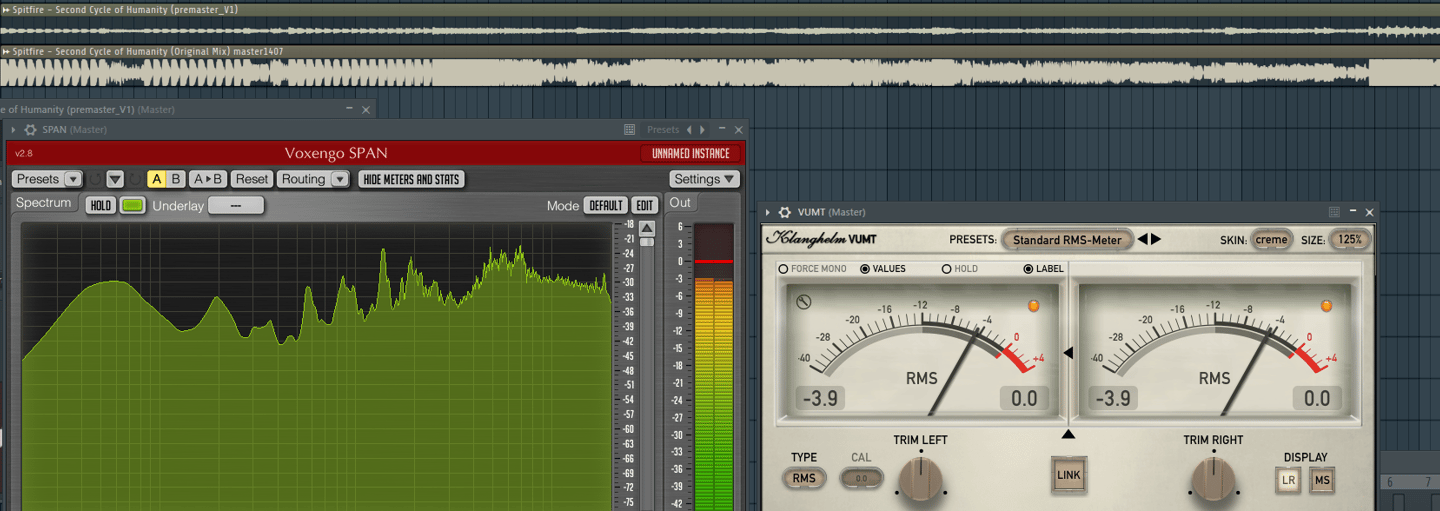Viewport: 1440px width, 511px height.
Task: Click the spectrum range scrollbar handle
Action: 647,241
